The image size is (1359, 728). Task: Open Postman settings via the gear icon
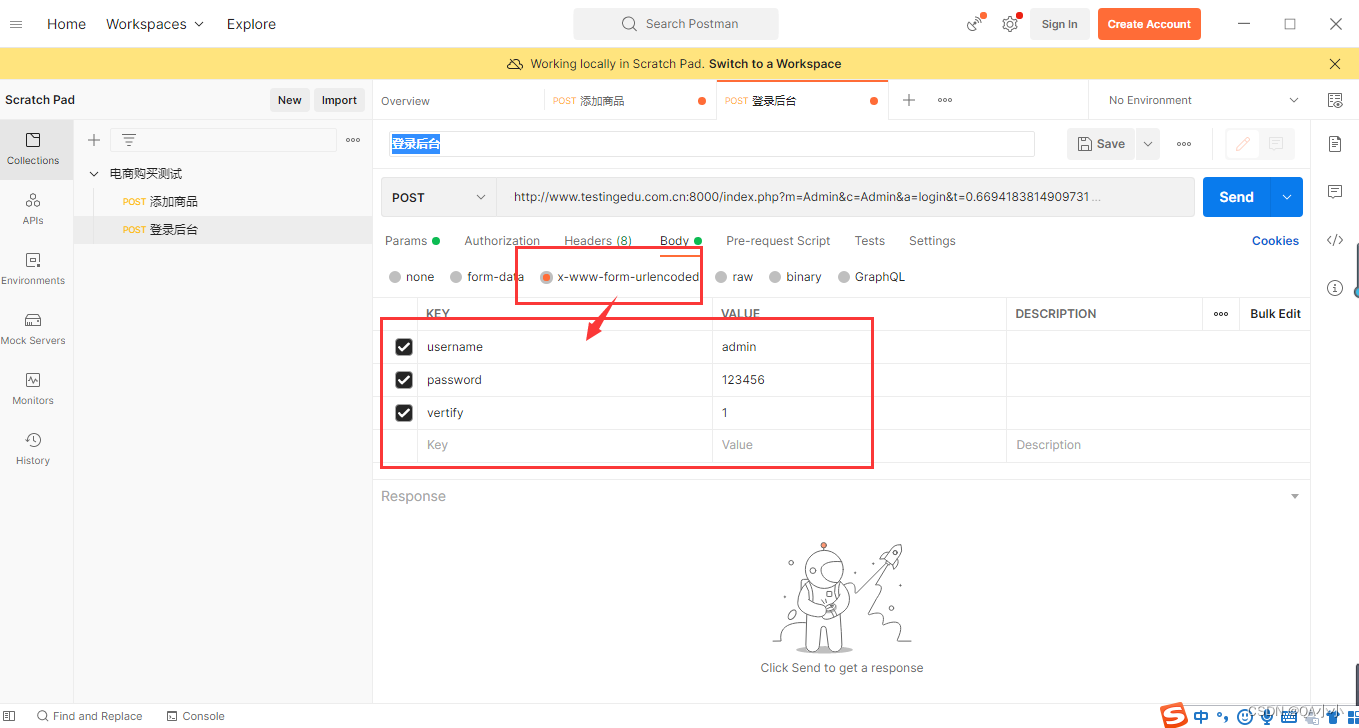click(1010, 23)
